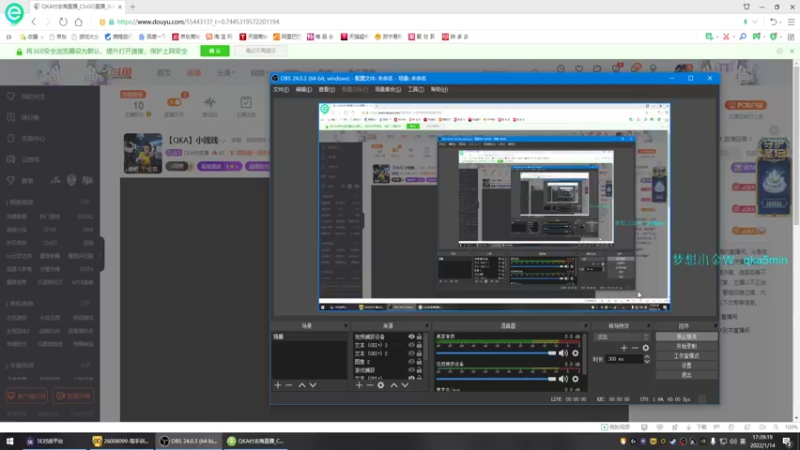The width and height of the screenshot is (800, 450).
Task: Undock the Mixer (混音器) panel with its float icon
Action: coord(585,326)
